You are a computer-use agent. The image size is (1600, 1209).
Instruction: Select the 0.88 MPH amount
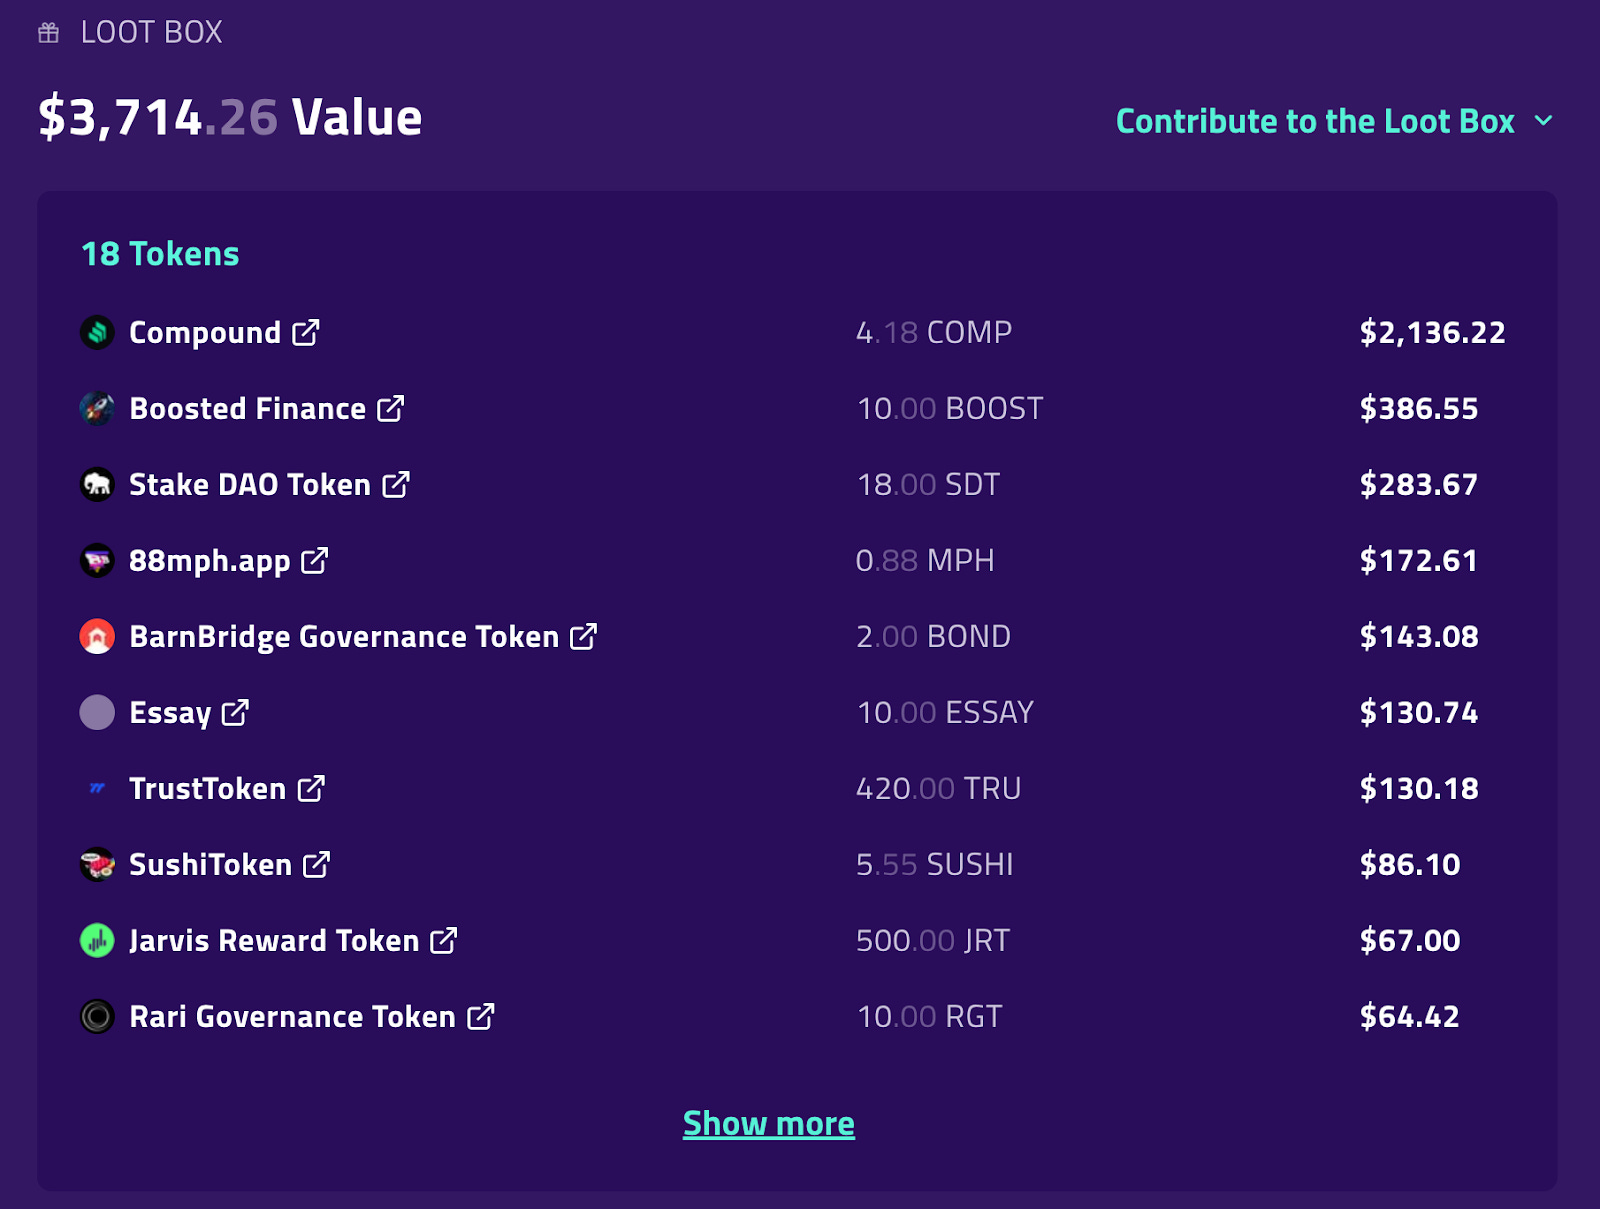point(925,560)
